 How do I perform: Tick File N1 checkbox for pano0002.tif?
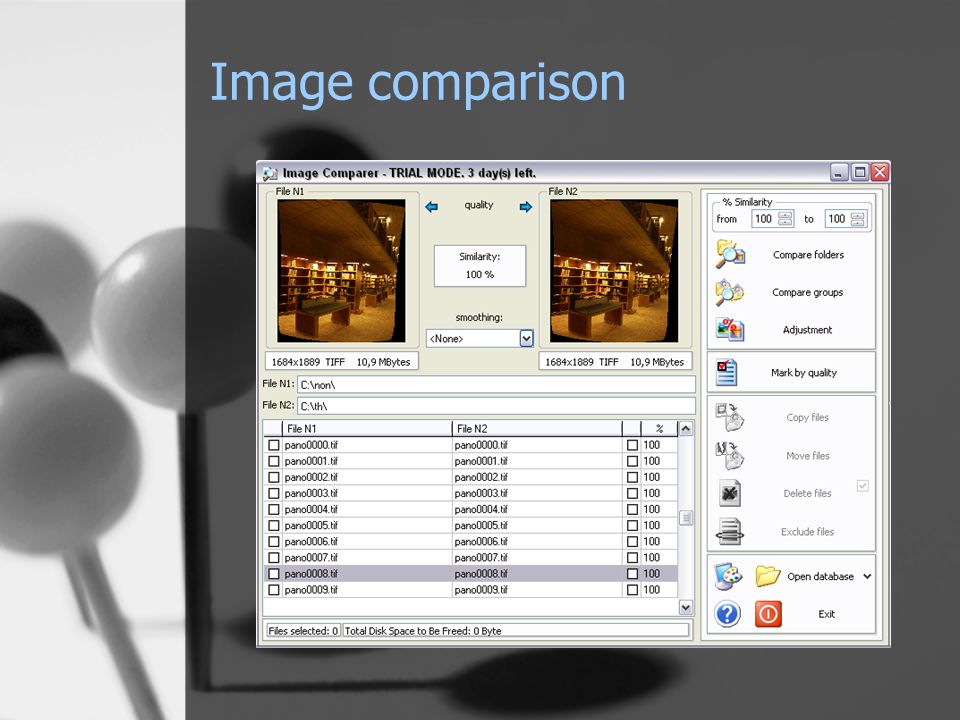274,477
